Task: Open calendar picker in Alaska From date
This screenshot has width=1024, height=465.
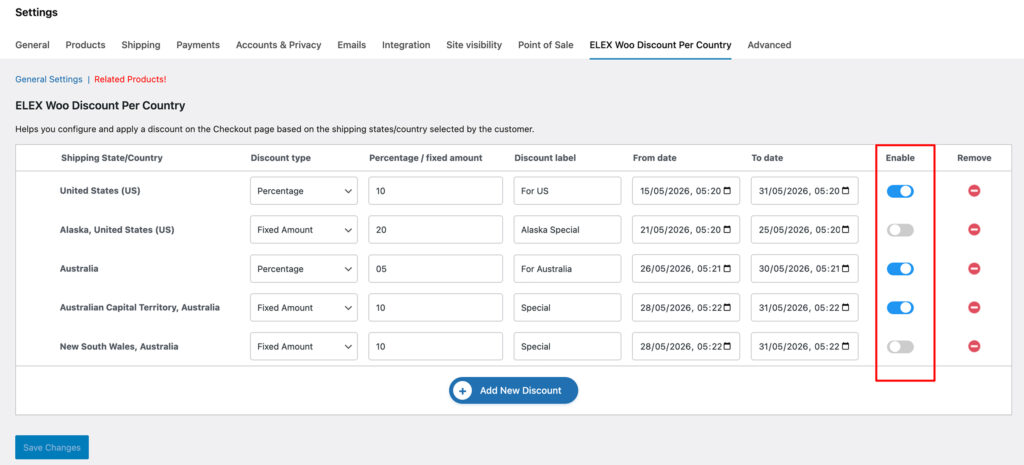Action: coord(727,230)
